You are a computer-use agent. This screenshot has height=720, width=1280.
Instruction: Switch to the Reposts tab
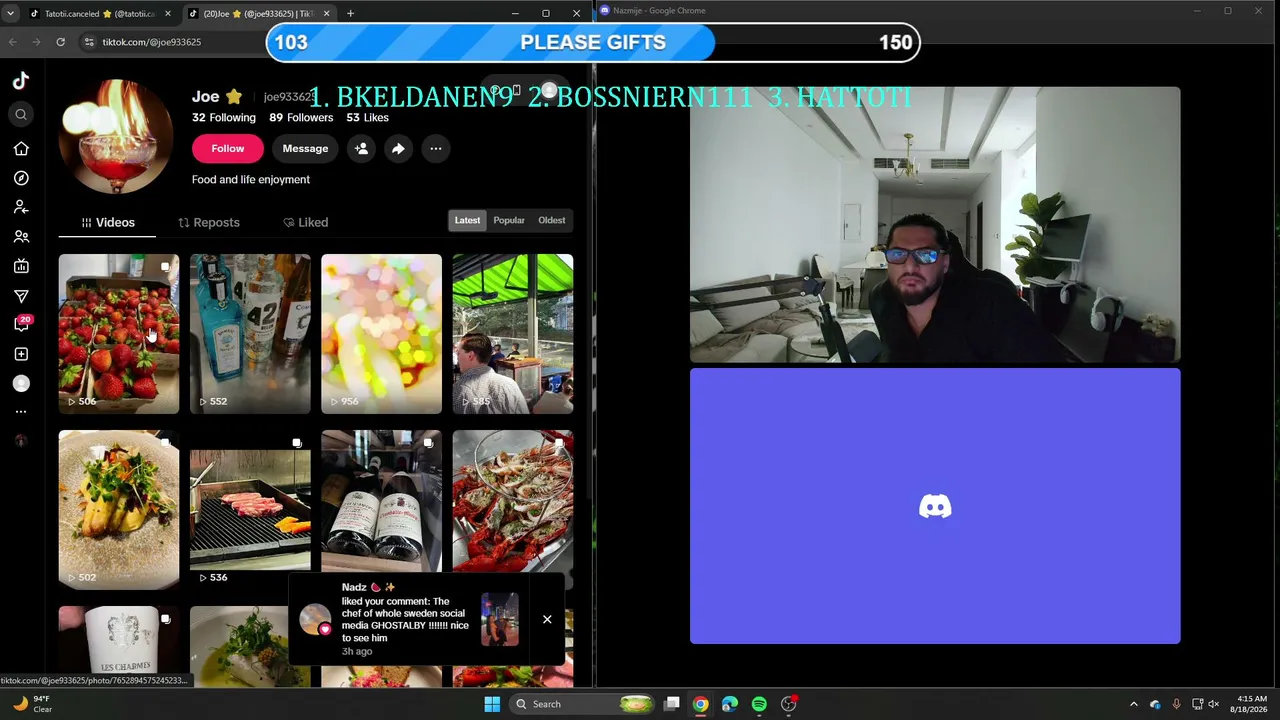coord(209,222)
